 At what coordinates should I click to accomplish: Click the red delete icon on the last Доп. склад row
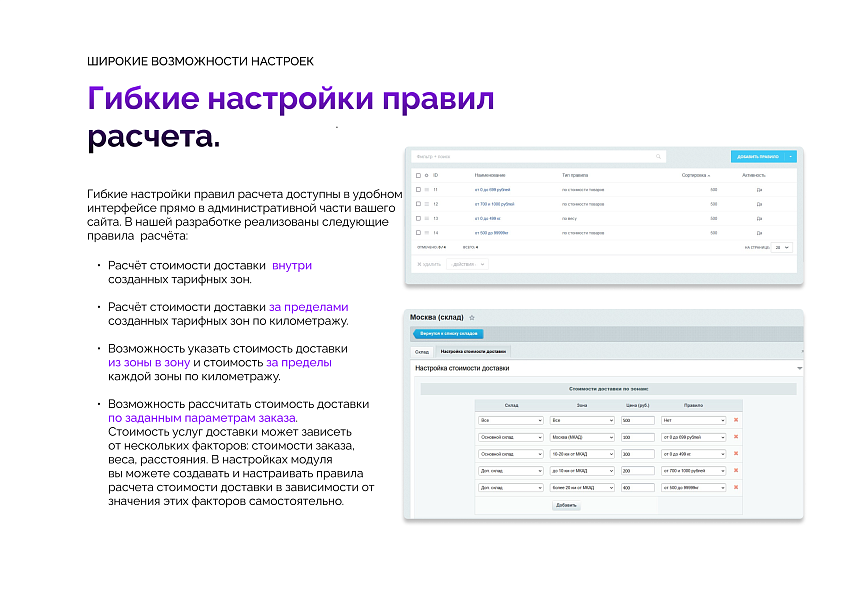coord(736,488)
